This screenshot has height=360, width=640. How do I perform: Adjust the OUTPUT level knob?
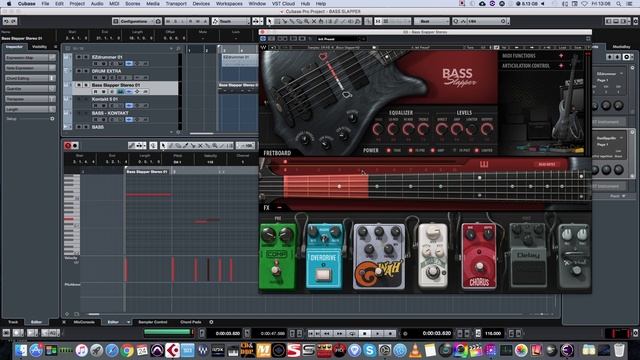486,129
